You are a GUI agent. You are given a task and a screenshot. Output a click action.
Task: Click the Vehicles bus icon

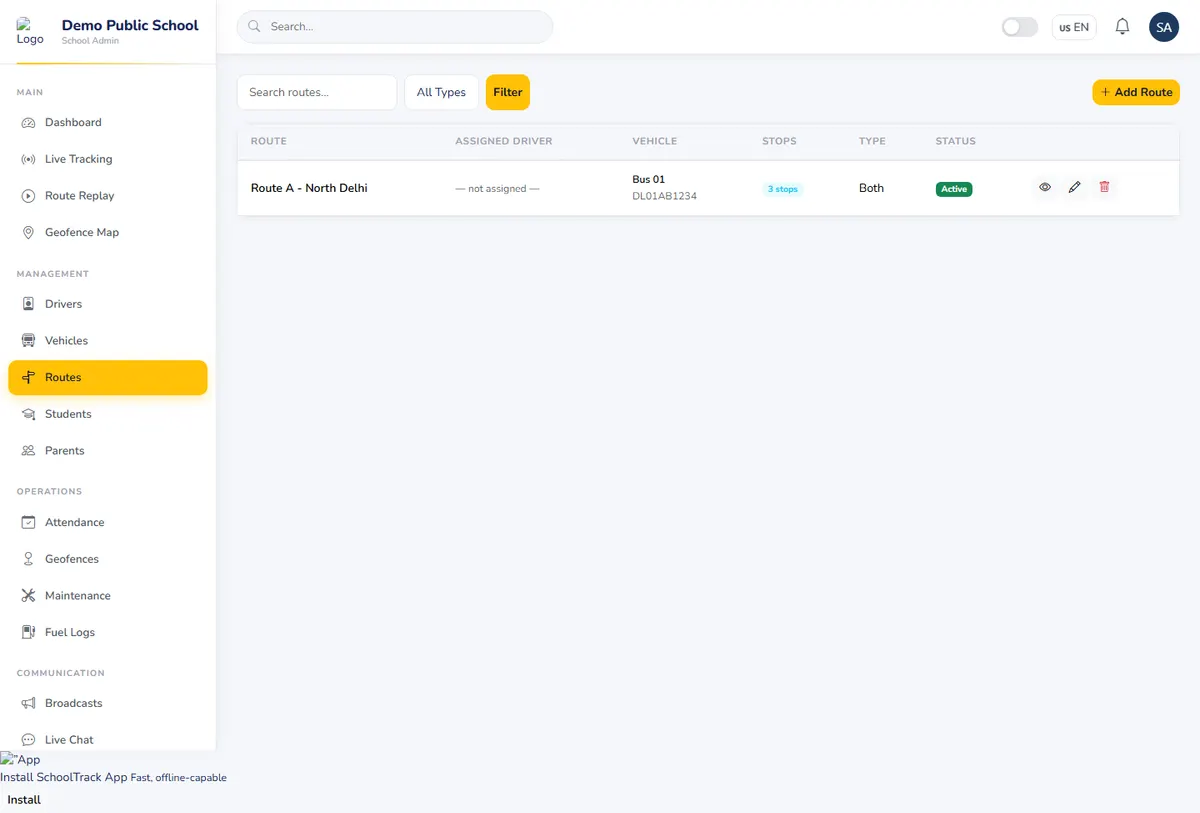tap(28, 341)
